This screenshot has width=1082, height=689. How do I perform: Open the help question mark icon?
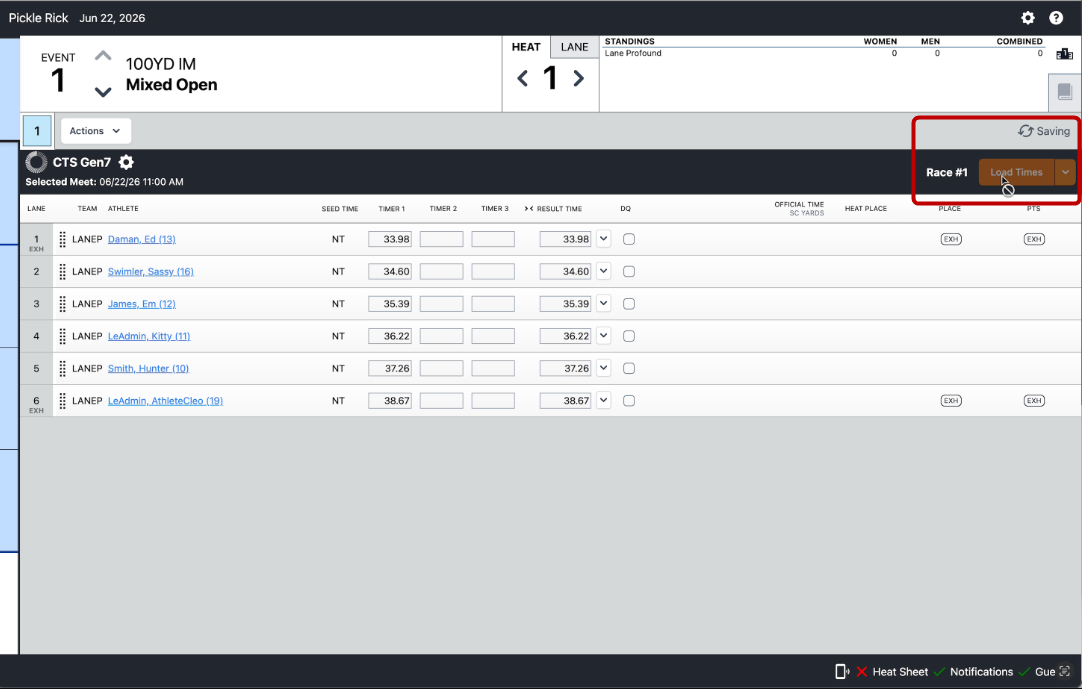click(x=1056, y=18)
